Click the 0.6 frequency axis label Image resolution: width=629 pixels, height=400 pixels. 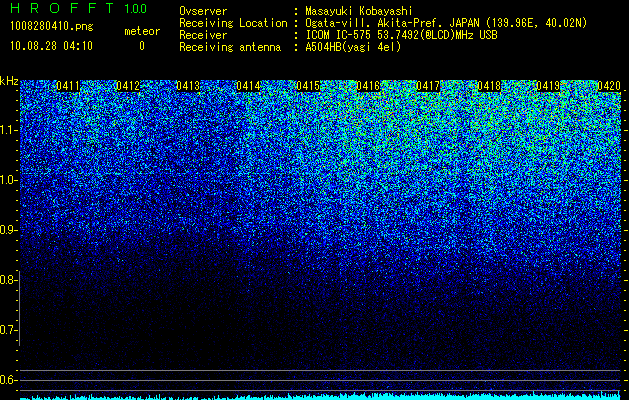click(8, 380)
